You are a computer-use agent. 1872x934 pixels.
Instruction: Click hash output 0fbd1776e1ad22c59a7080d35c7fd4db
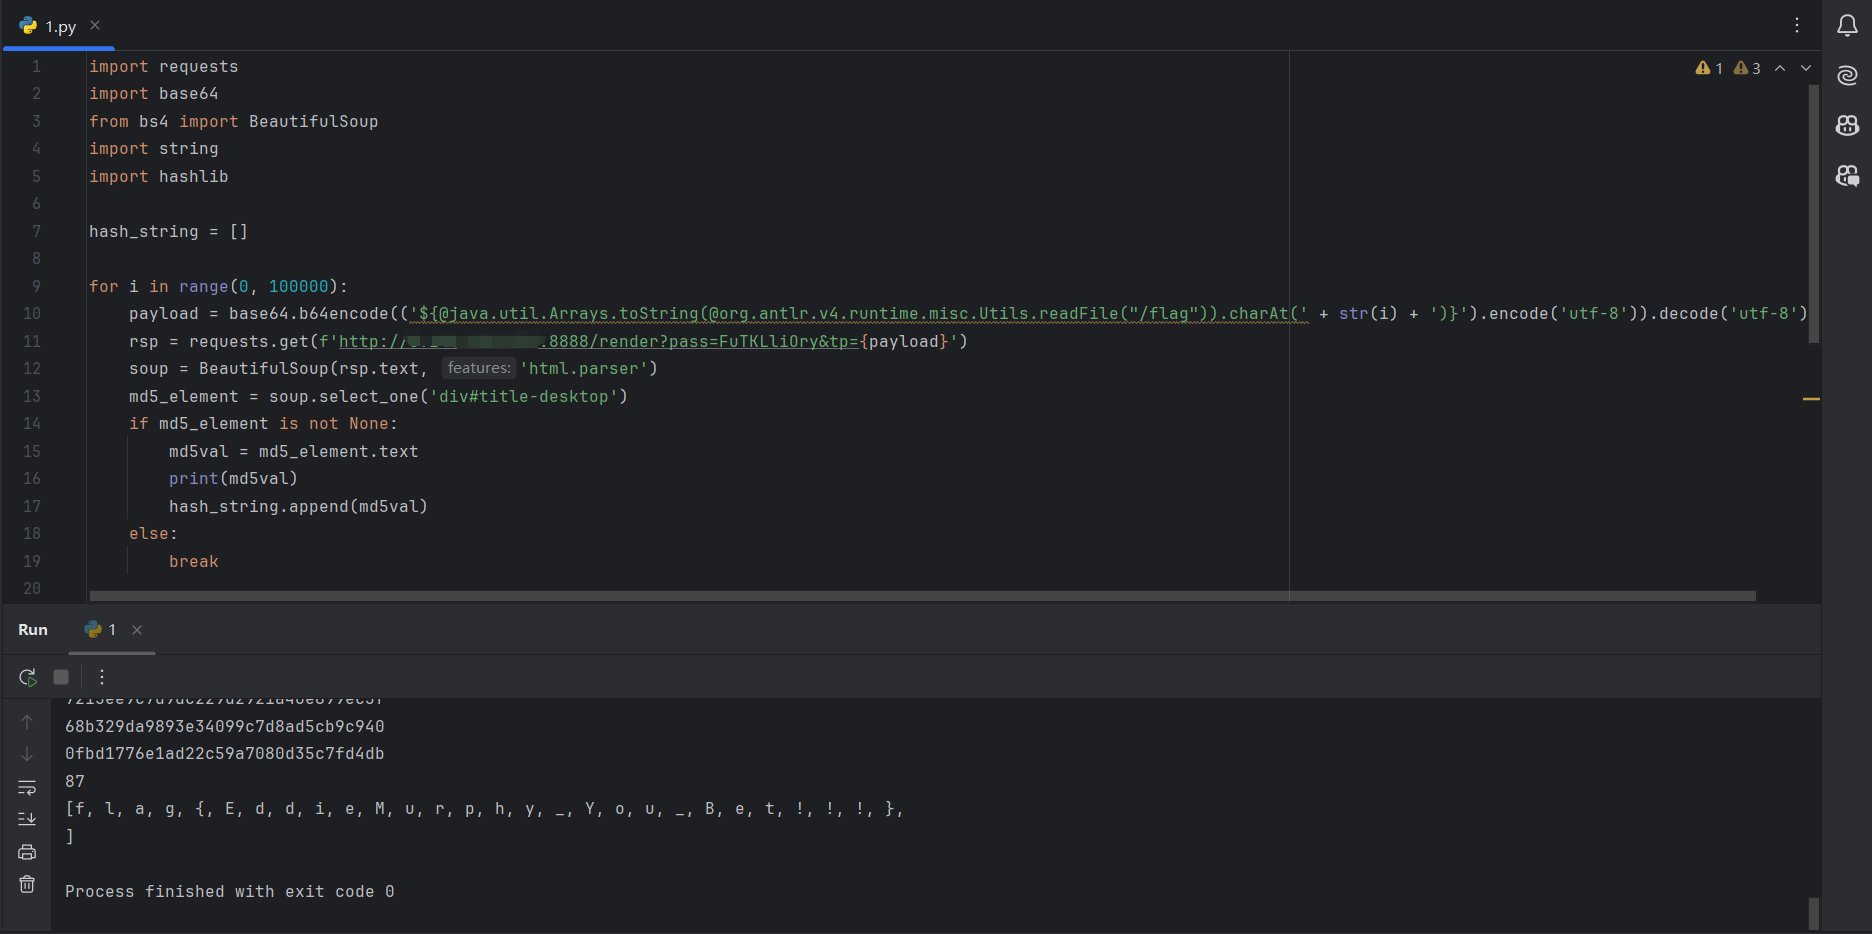(x=225, y=754)
